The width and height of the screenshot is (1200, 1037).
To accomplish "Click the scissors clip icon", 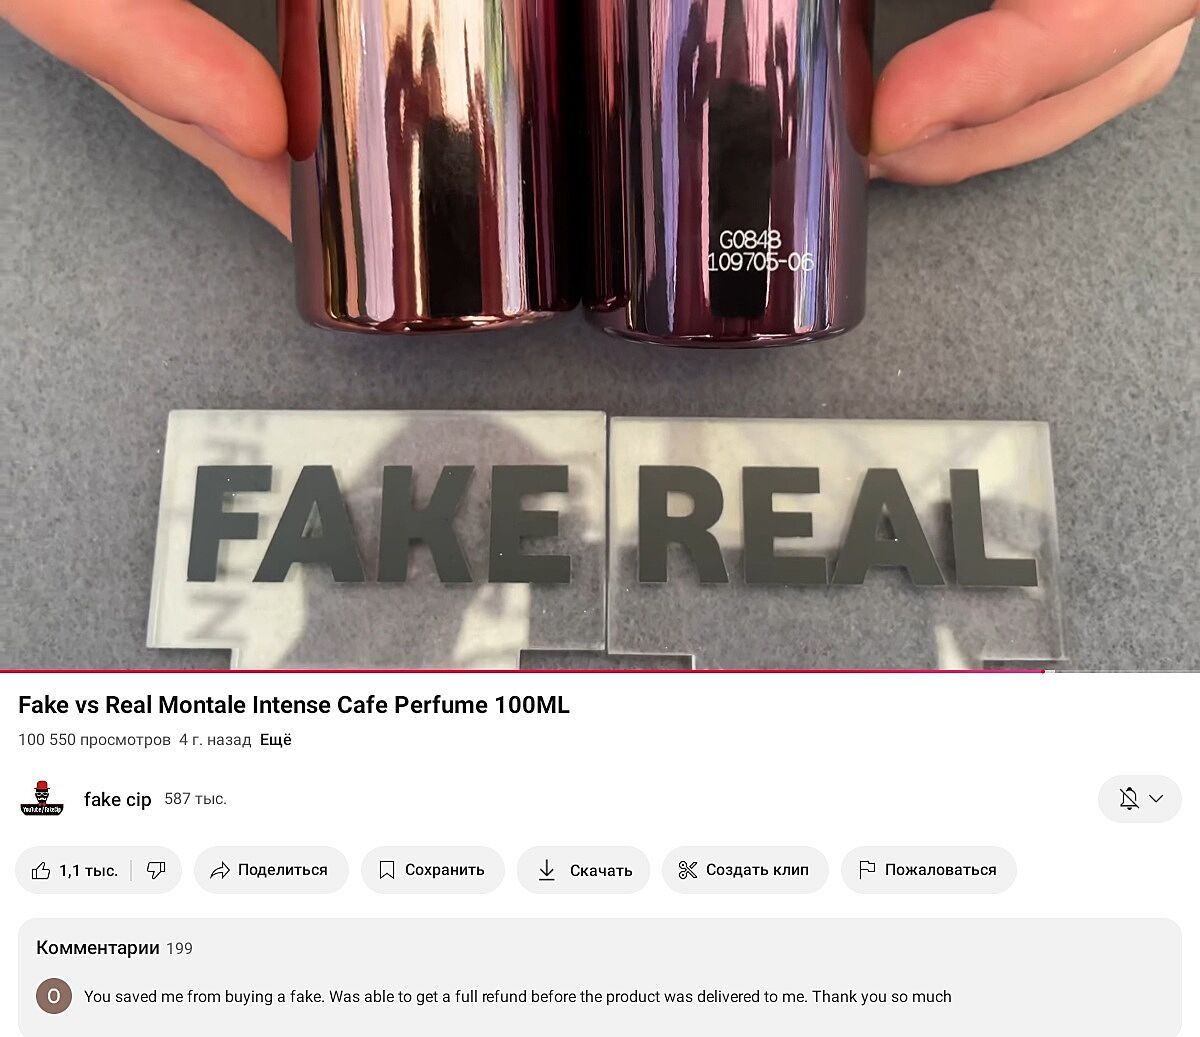I will click(687, 870).
